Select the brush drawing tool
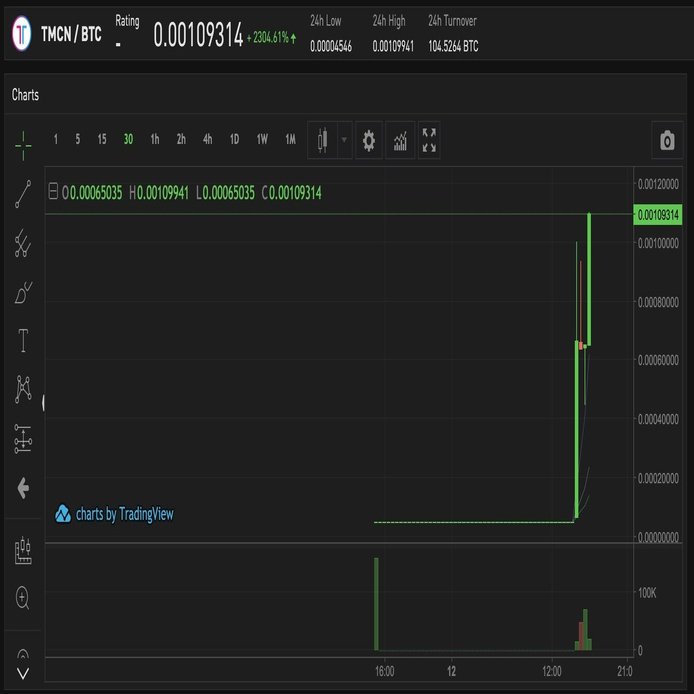Image resolution: width=694 pixels, height=694 pixels. [23, 292]
